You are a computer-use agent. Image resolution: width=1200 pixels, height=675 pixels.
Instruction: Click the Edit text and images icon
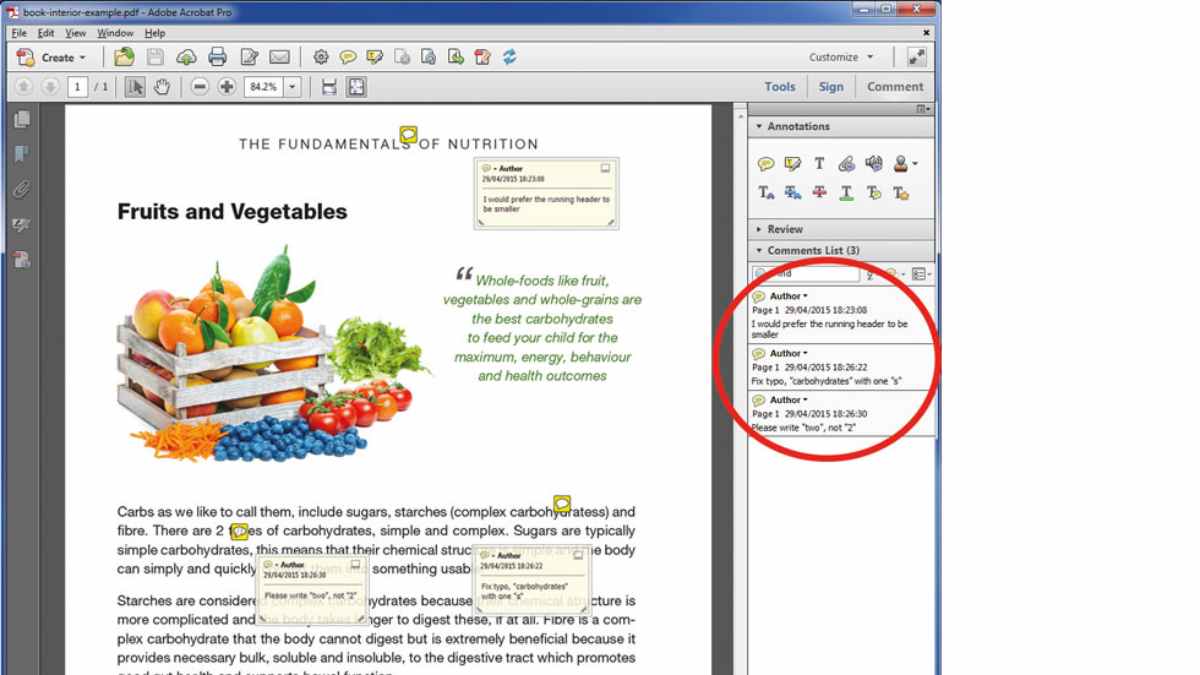tap(249, 57)
